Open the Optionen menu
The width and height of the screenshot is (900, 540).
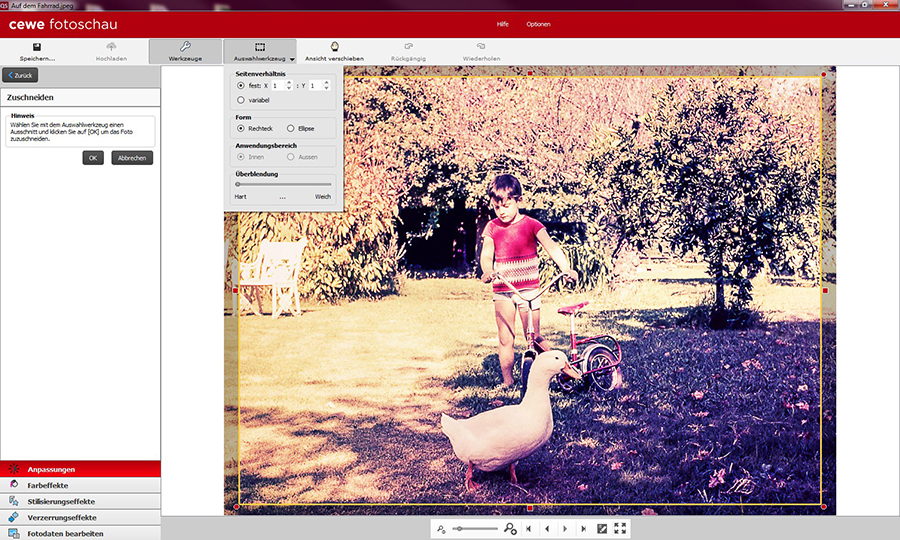(x=538, y=24)
